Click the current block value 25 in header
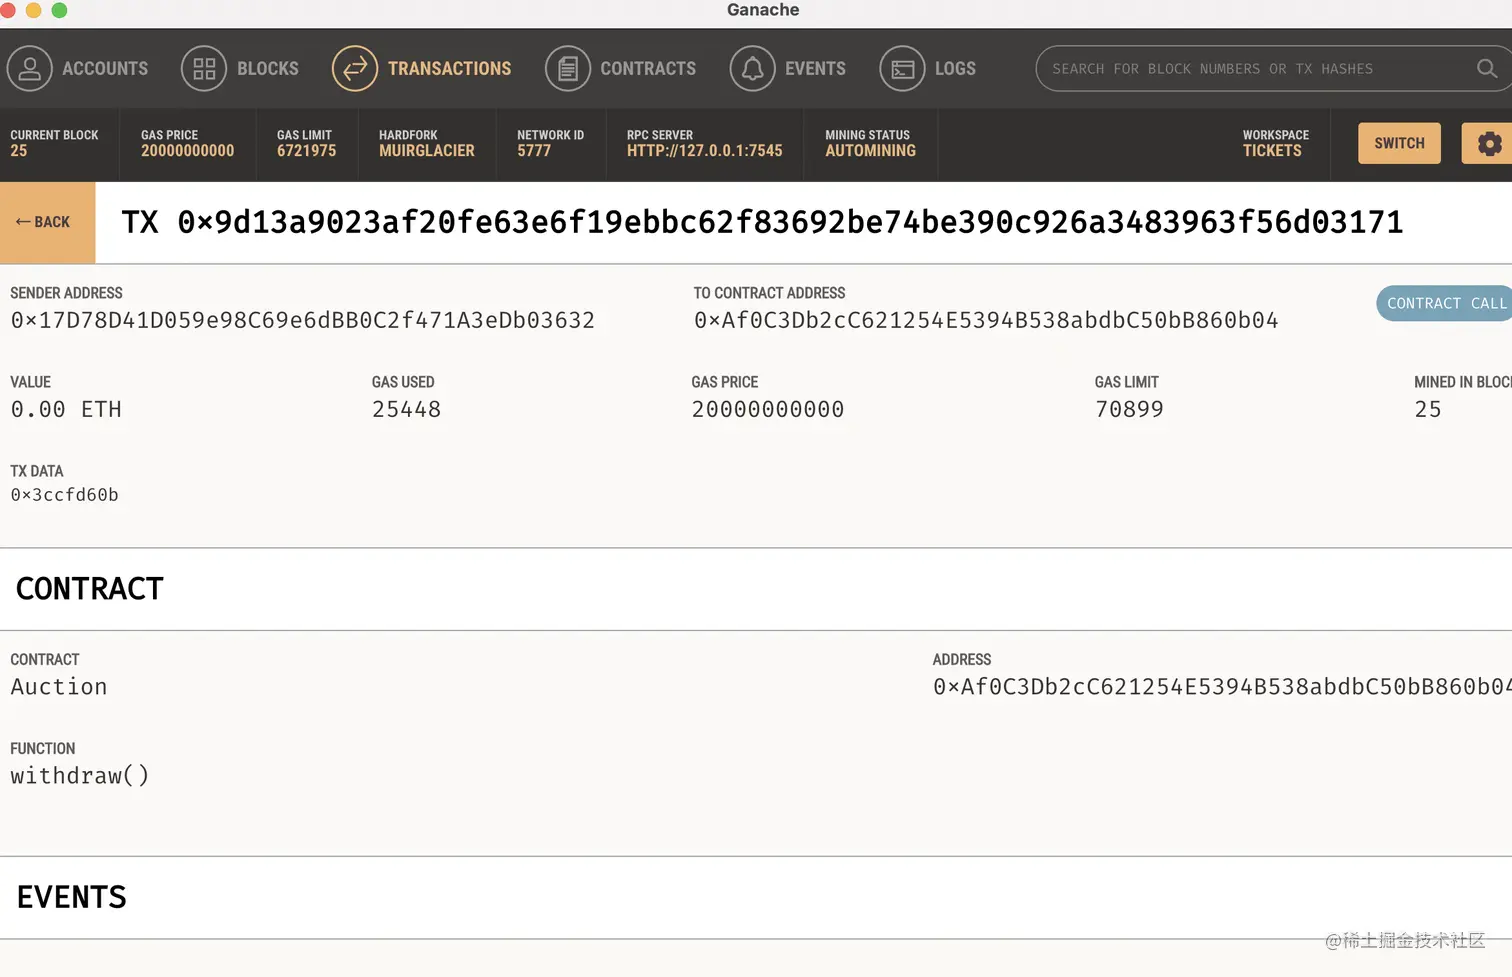This screenshot has width=1512, height=977. [x=19, y=151]
